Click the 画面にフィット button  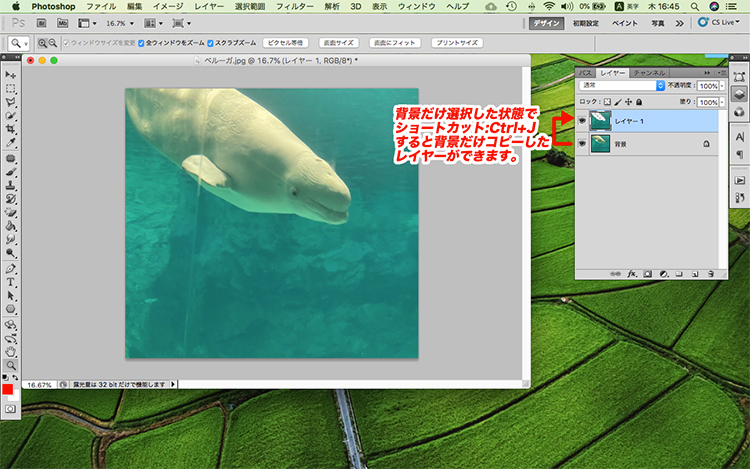[395, 43]
